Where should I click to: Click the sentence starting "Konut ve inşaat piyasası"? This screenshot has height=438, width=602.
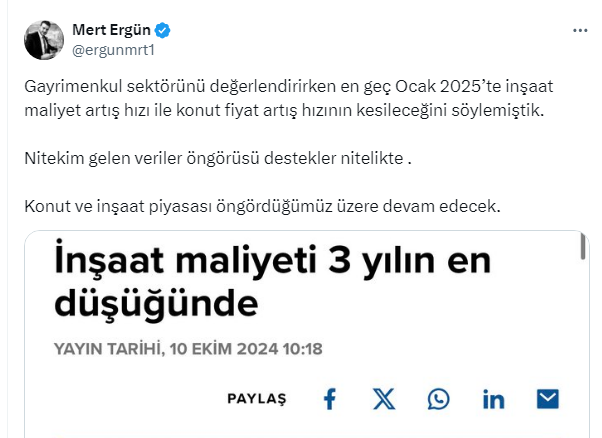(x=260, y=207)
